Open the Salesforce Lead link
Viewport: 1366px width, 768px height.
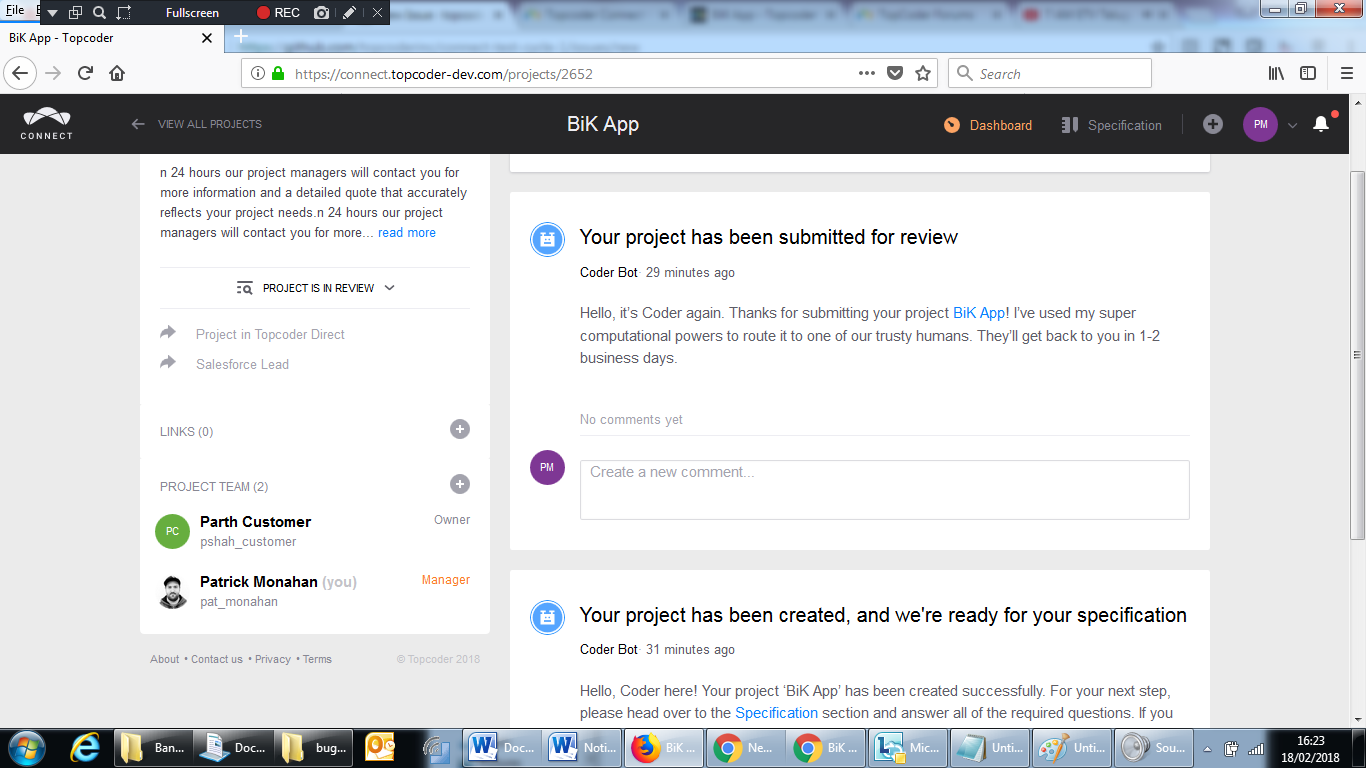tap(242, 364)
